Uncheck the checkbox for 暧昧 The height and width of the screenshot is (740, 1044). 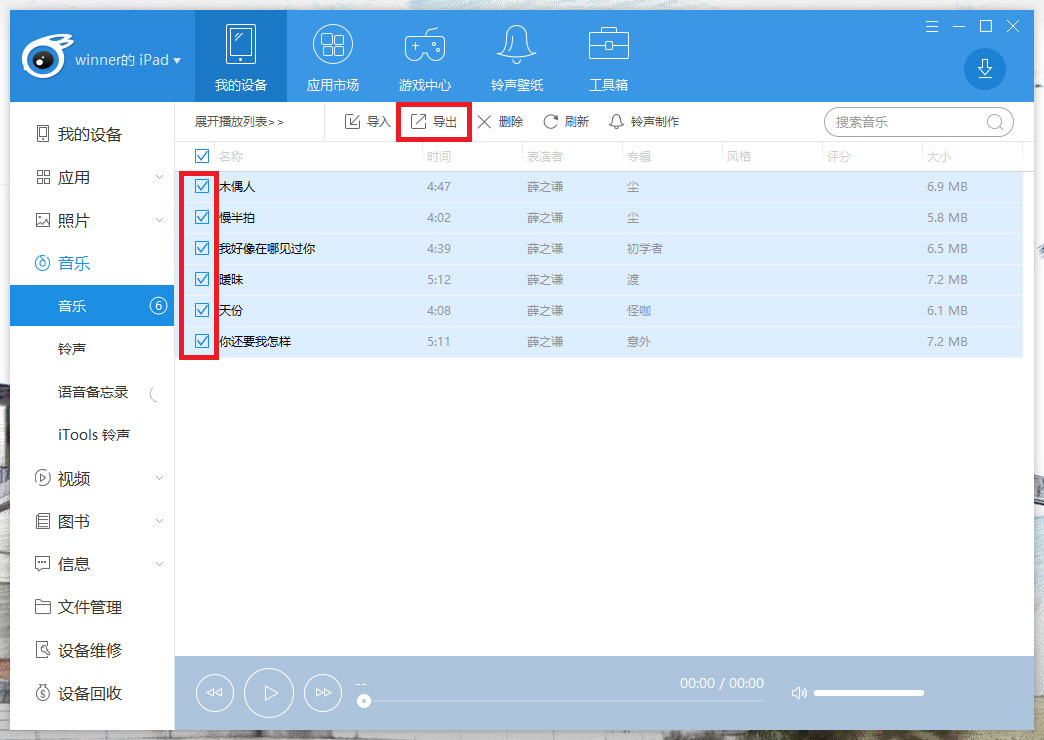click(x=202, y=279)
